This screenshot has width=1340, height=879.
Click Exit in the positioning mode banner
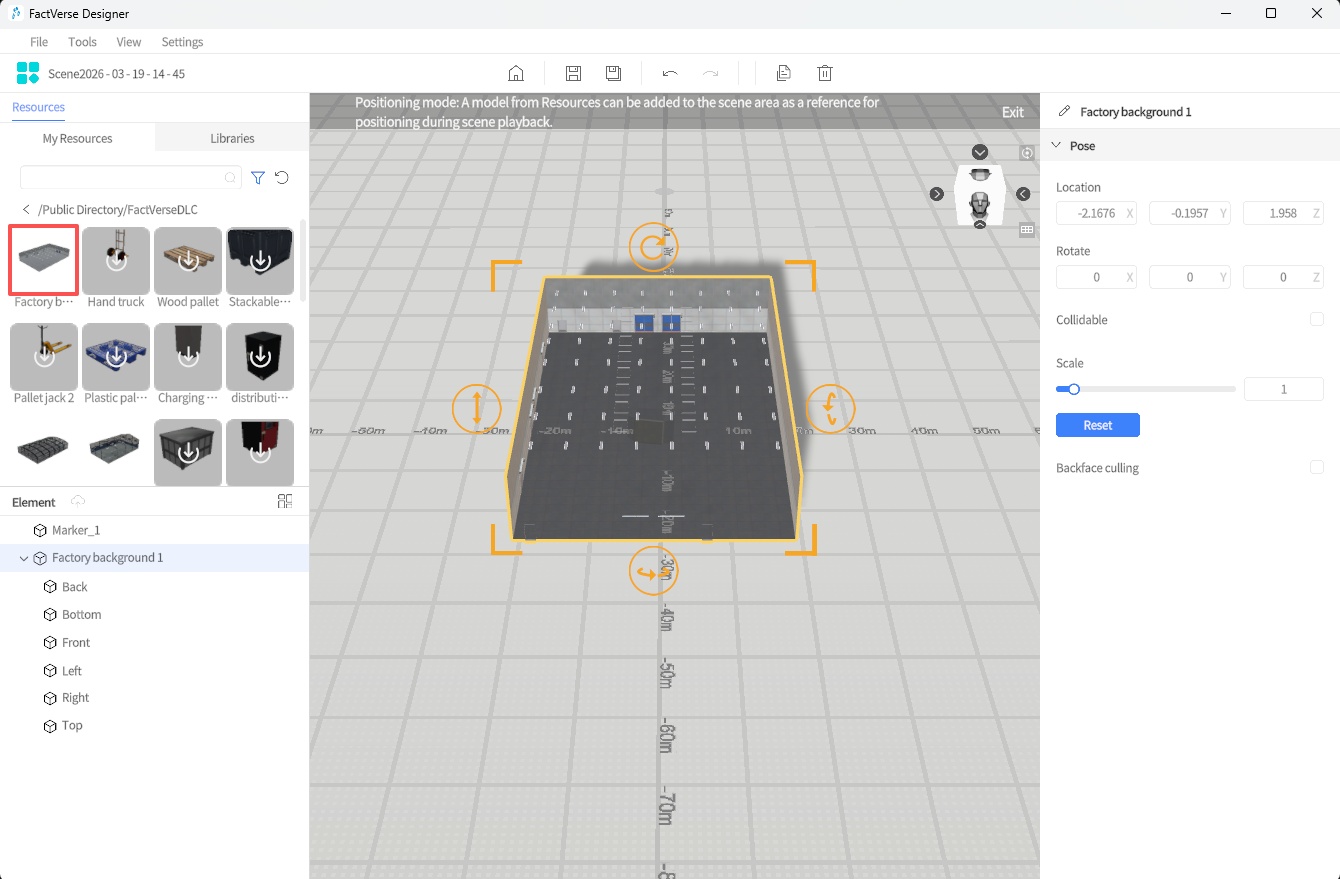pyautogui.click(x=1012, y=111)
